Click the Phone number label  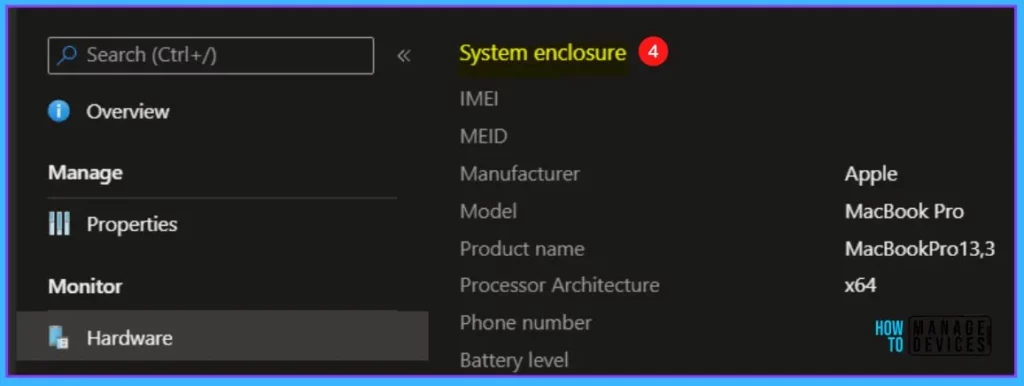coord(526,323)
